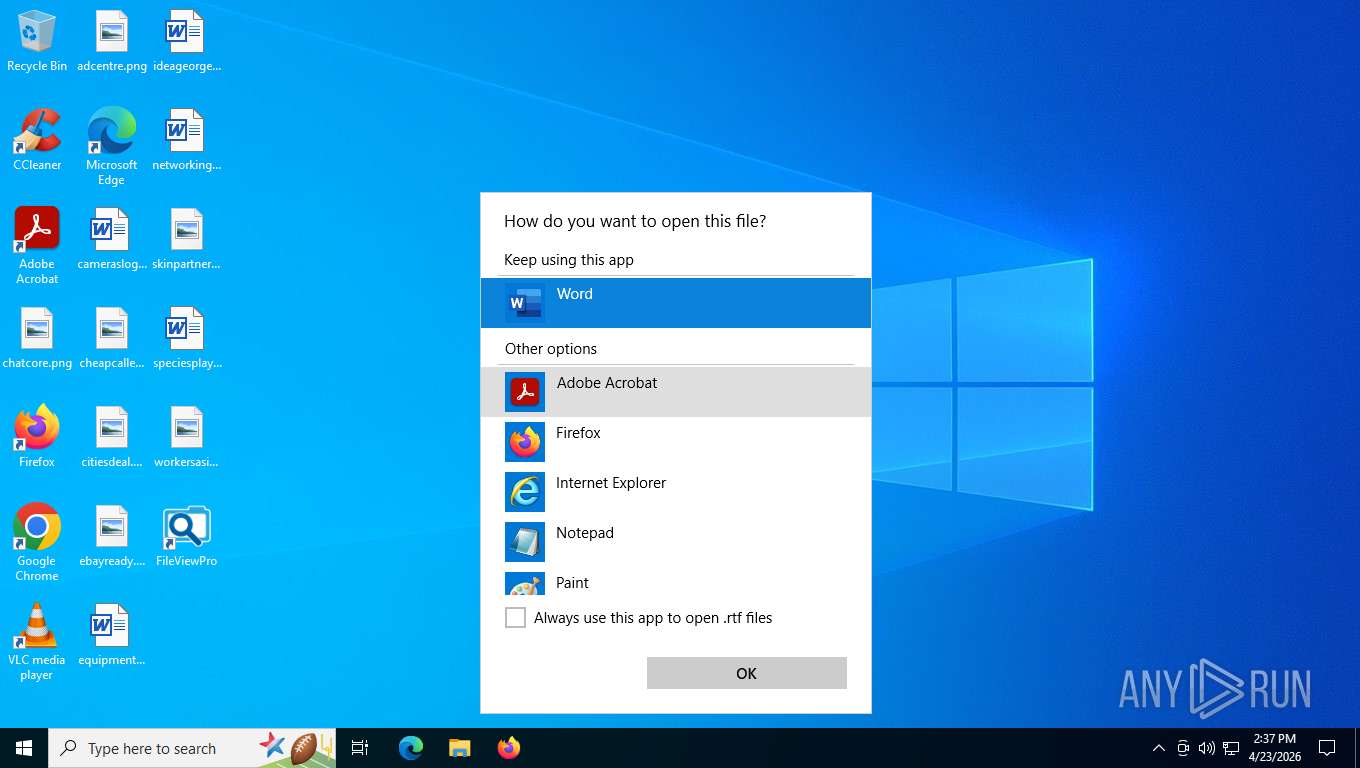Launch Edge from the taskbar
1360x768 pixels.
[411, 748]
